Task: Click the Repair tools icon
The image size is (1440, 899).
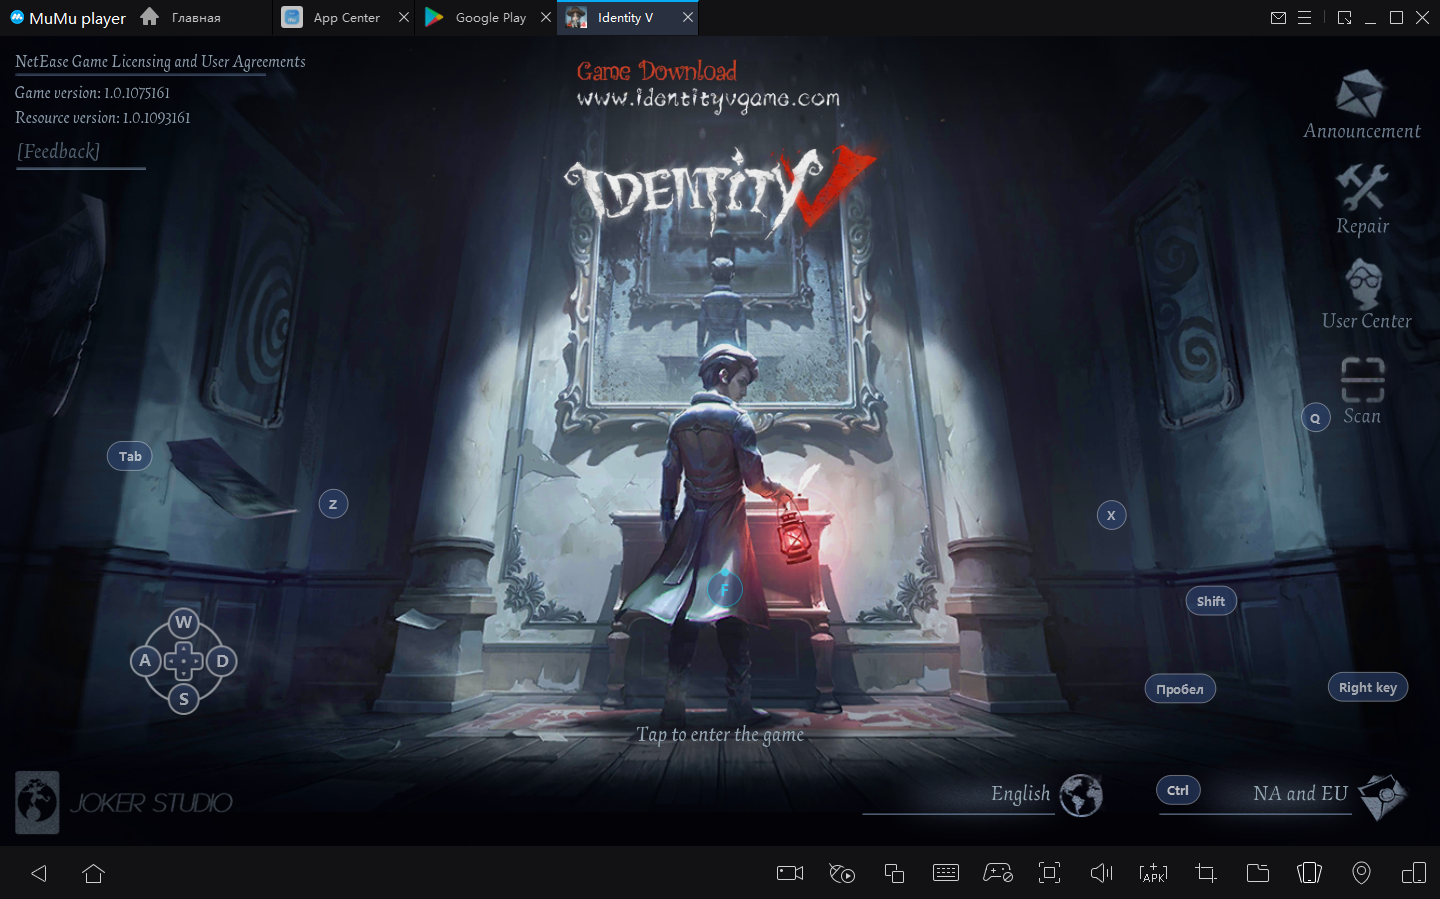Action: 1361,187
